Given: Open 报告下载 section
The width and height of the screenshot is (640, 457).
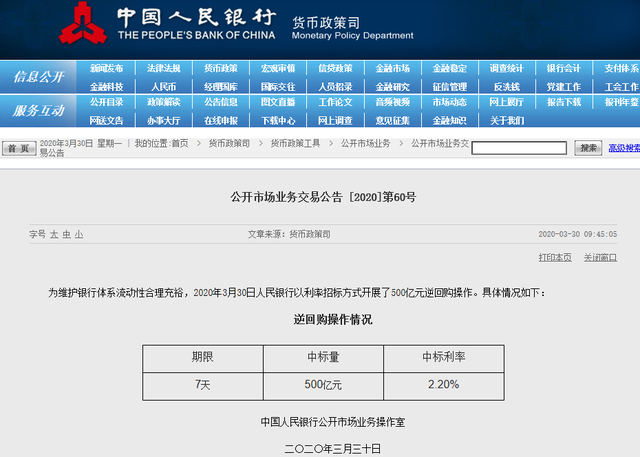Looking at the screenshot, I should point(564,102).
